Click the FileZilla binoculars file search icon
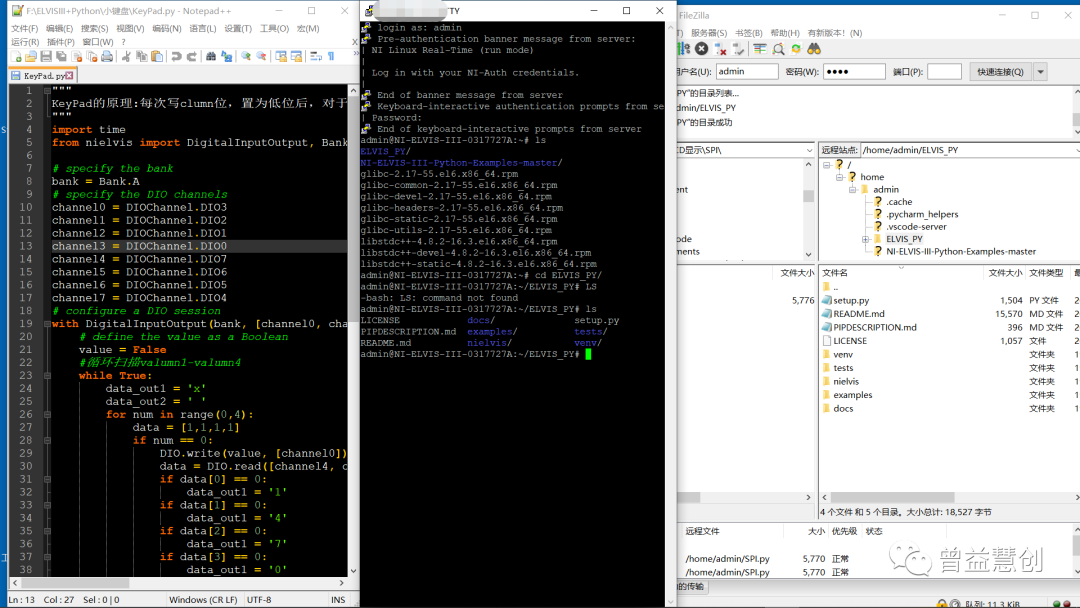This screenshot has height=608, width=1080. (x=814, y=48)
